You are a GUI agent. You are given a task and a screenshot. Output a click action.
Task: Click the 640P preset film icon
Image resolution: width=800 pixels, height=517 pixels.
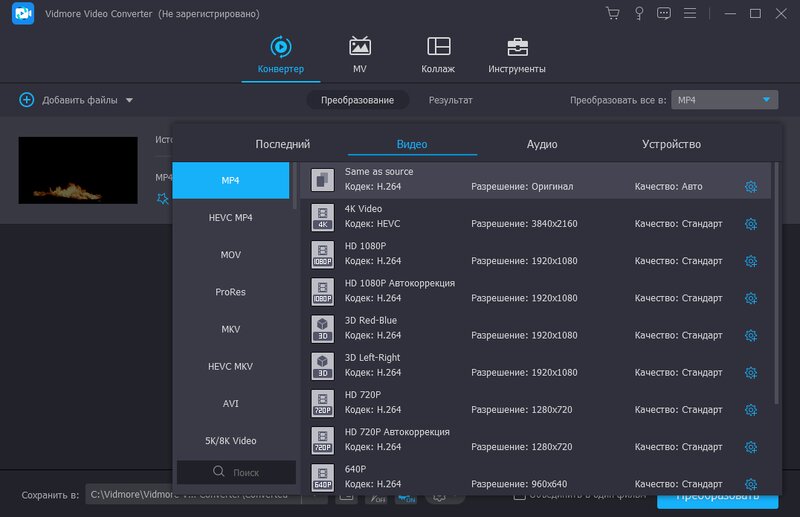[322, 477]
